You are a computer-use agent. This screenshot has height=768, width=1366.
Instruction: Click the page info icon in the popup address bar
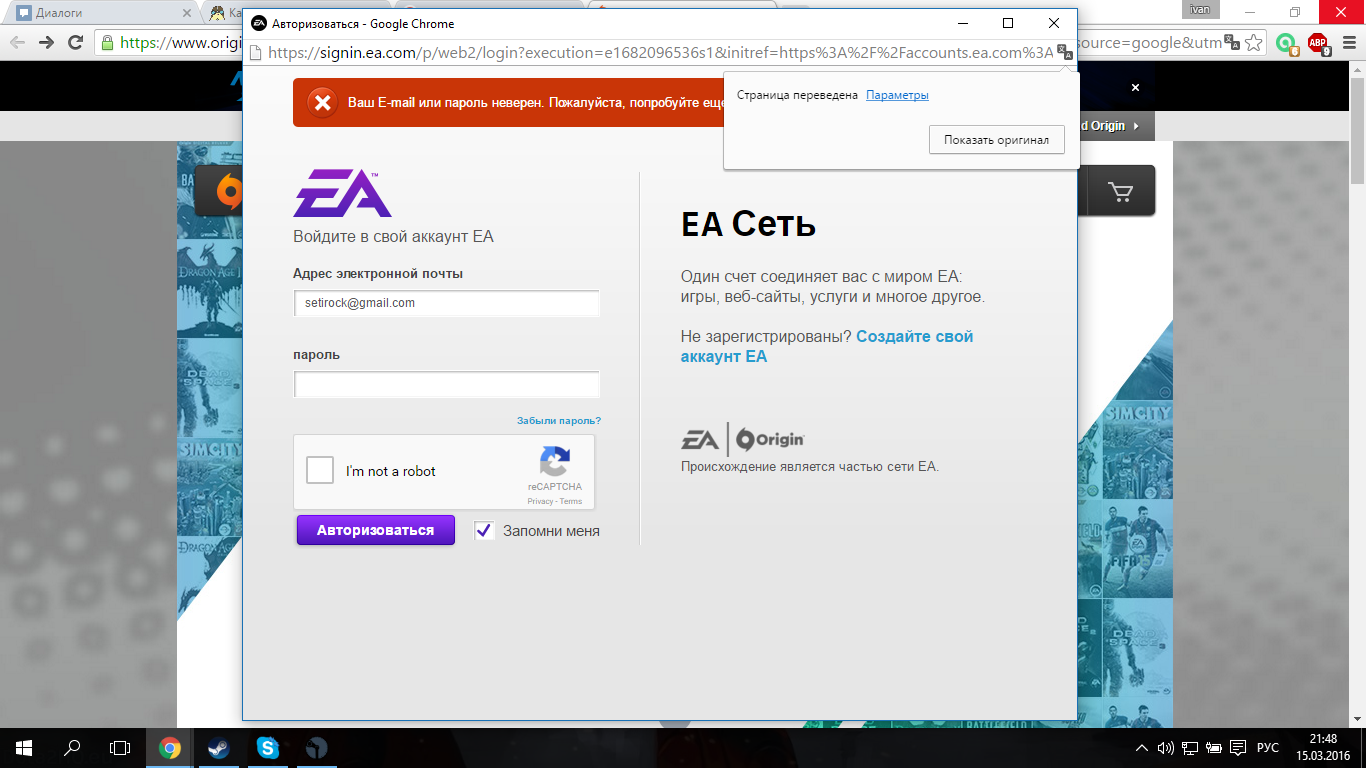[255, 52]
